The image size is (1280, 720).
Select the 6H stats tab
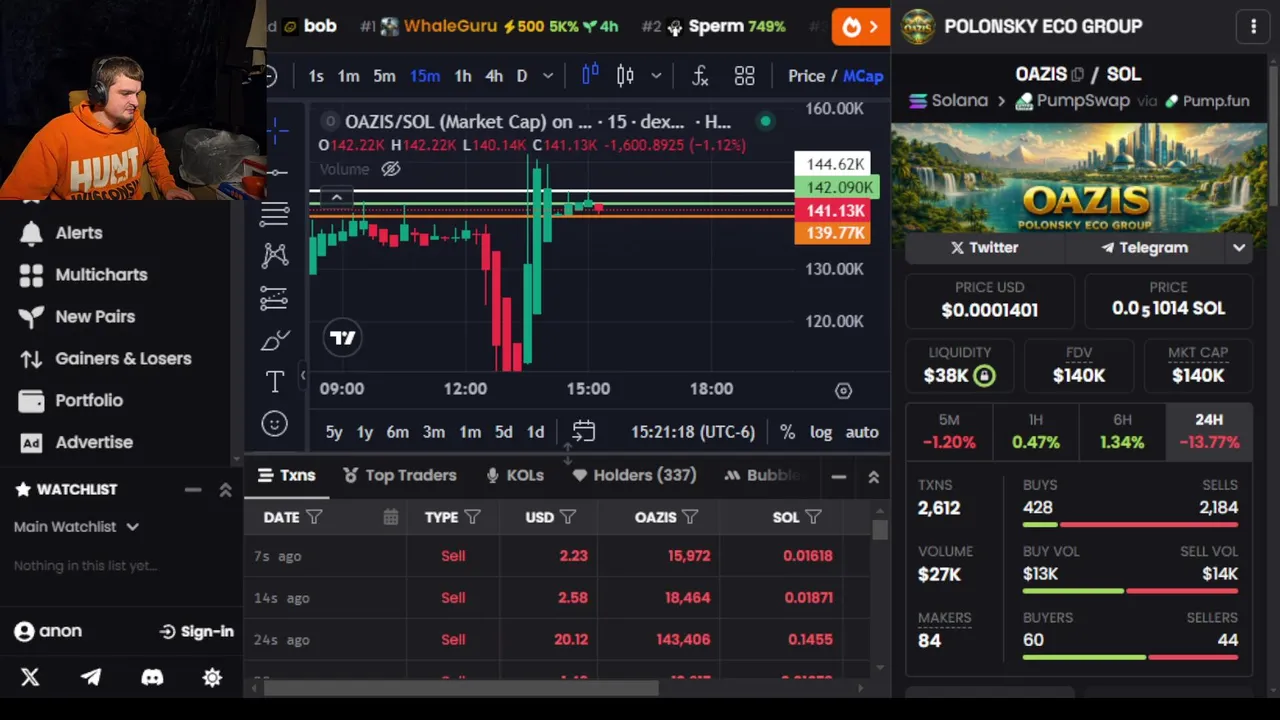tap(1122, 431)
